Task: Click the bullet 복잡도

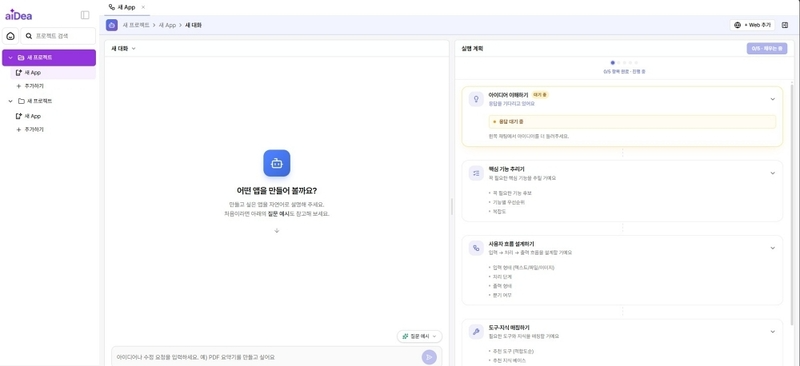Action: (x=499, y=211)
